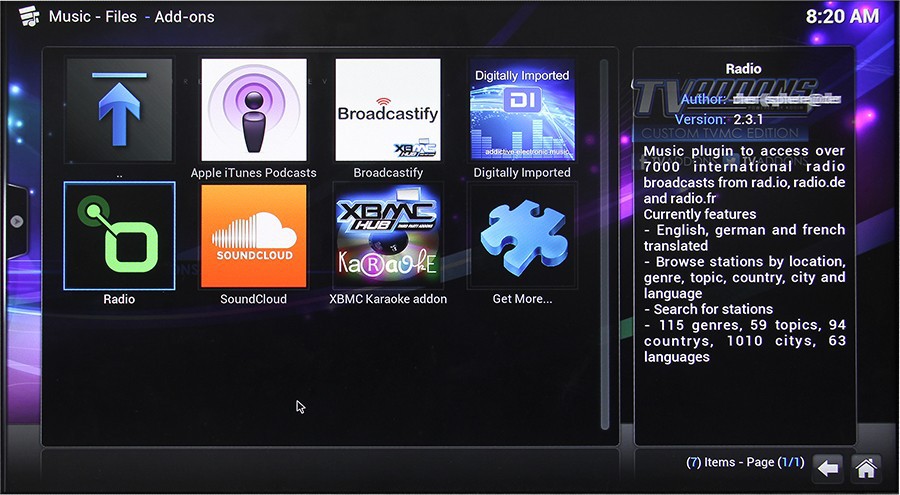Open the Digitally Imported add-on icon
This screenshot has width=900, height=495.
(x=522, y=110)
